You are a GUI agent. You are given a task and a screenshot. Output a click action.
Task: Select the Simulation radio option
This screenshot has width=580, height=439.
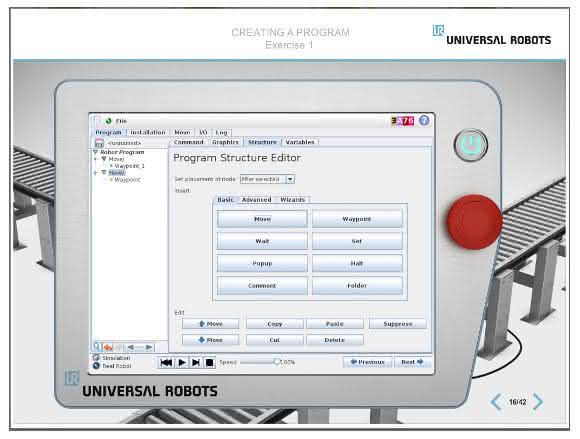[x=96, y=358]
